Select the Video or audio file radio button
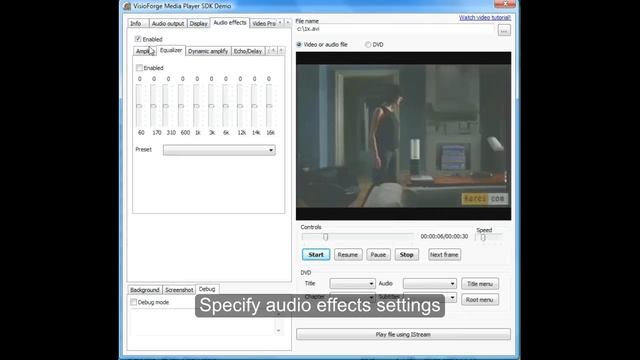 click(299, 44)
